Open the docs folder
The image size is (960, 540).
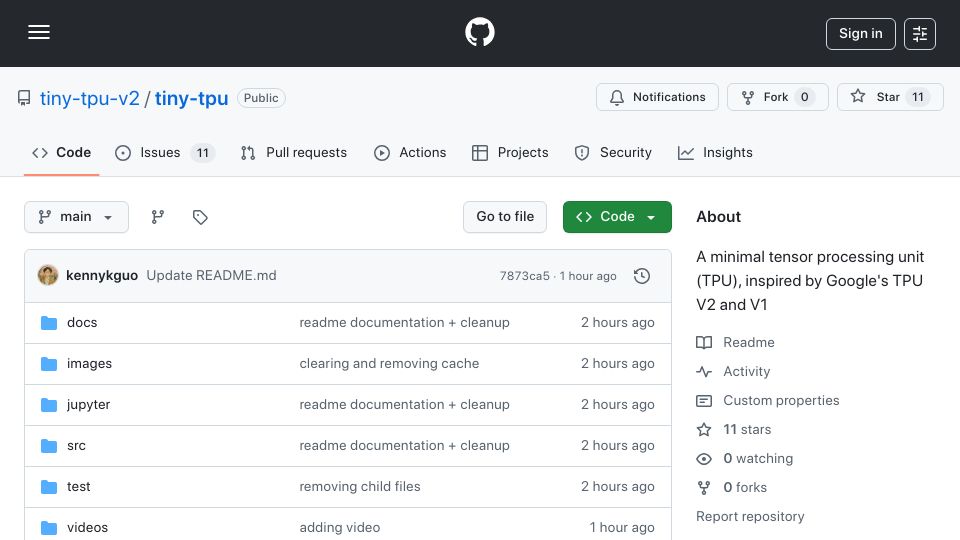coord(82,323)
